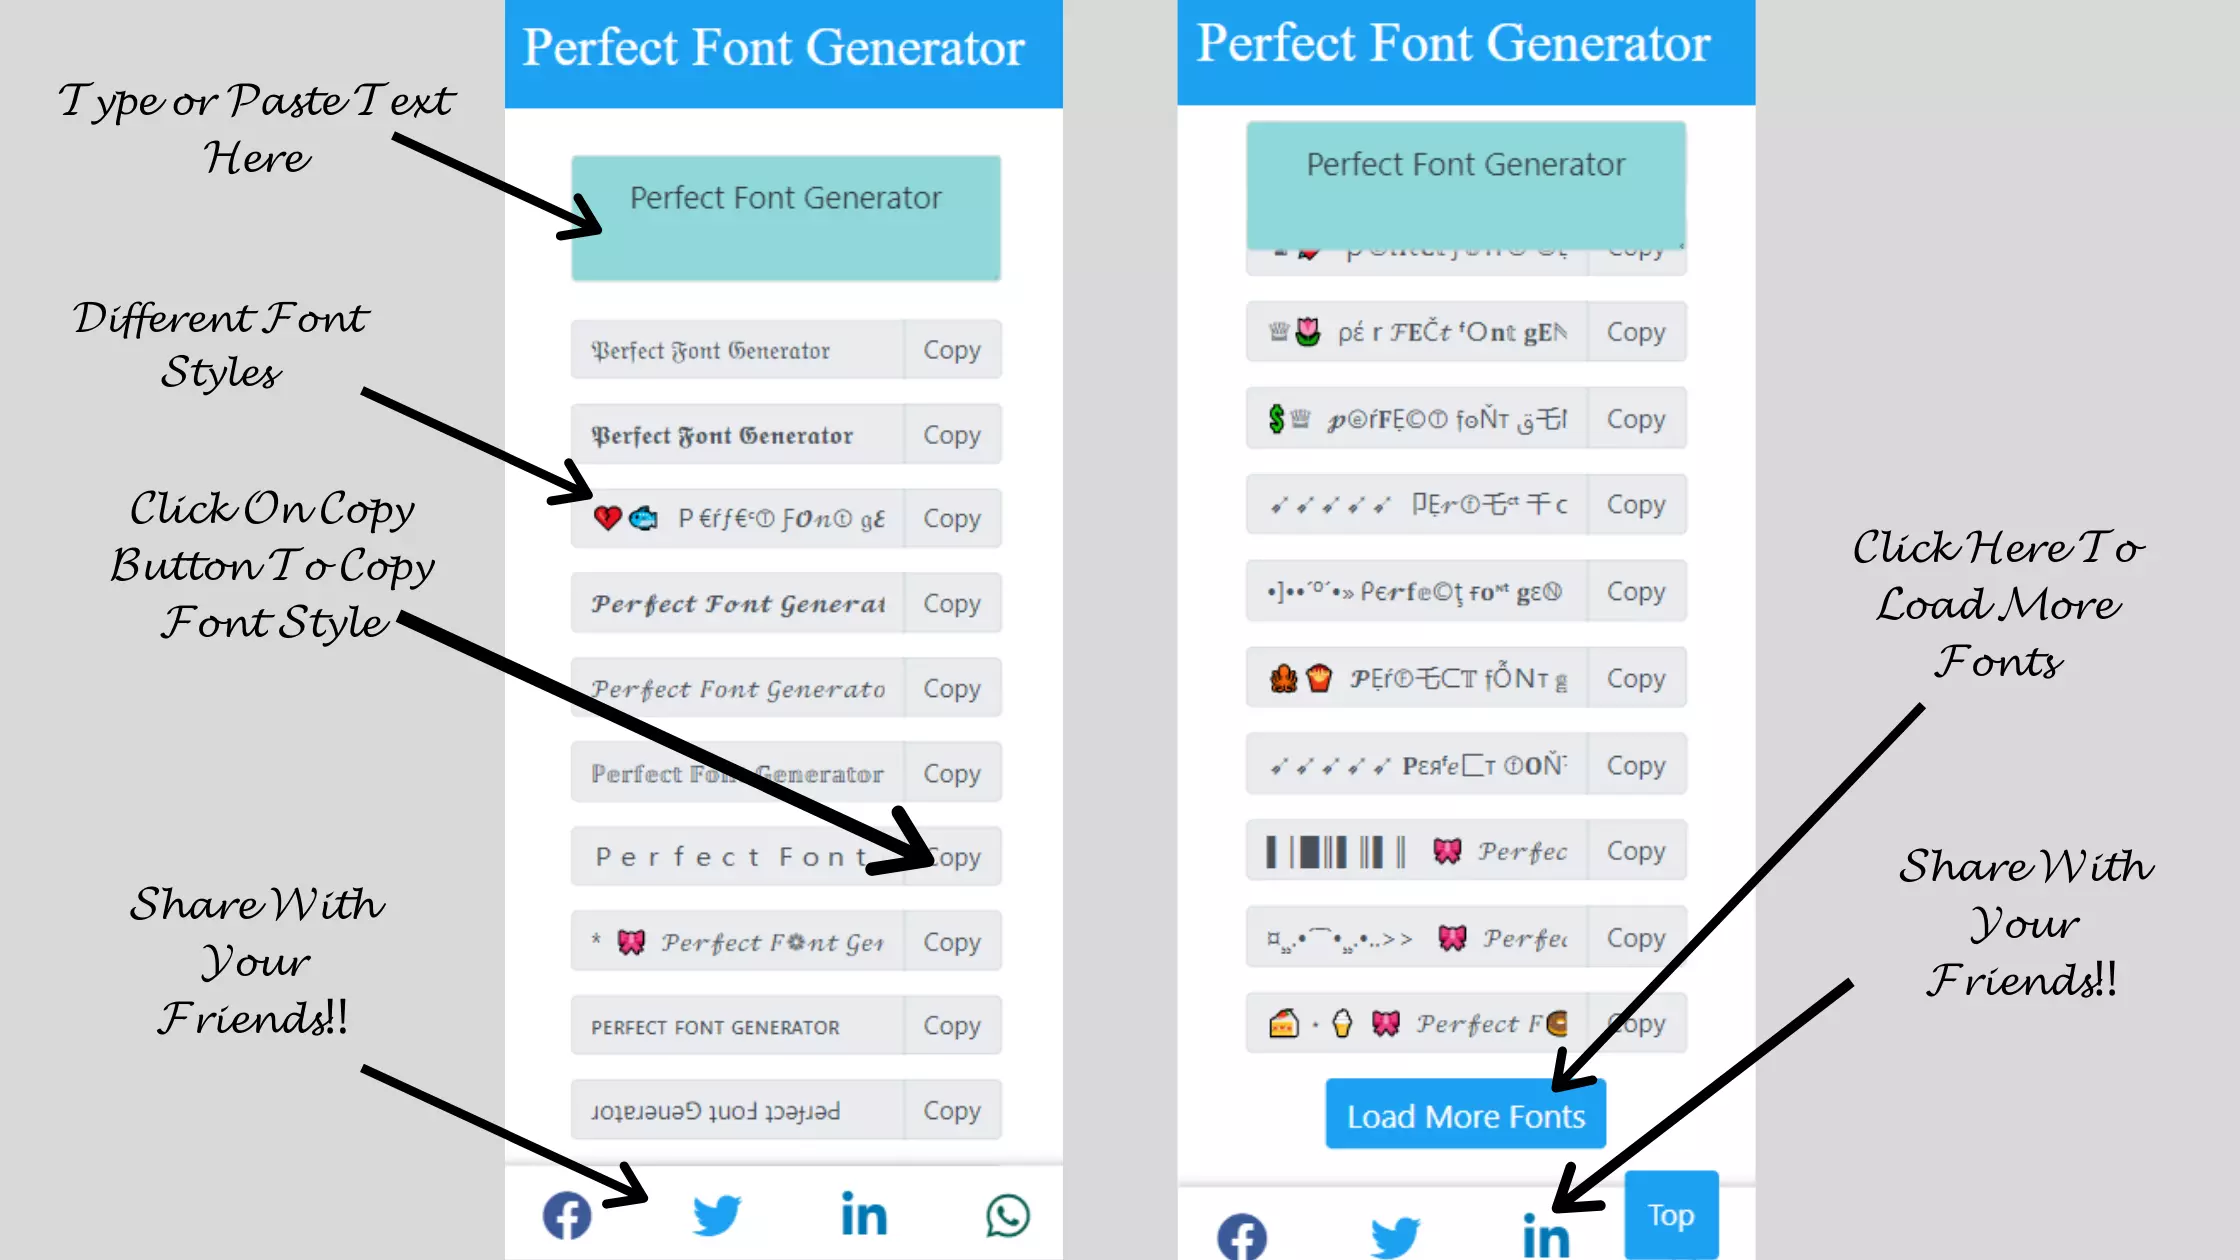The image size is (2240, 1260).
Task: Click Copy for barcode decorated font
Action: click(x=1634, y=851)
